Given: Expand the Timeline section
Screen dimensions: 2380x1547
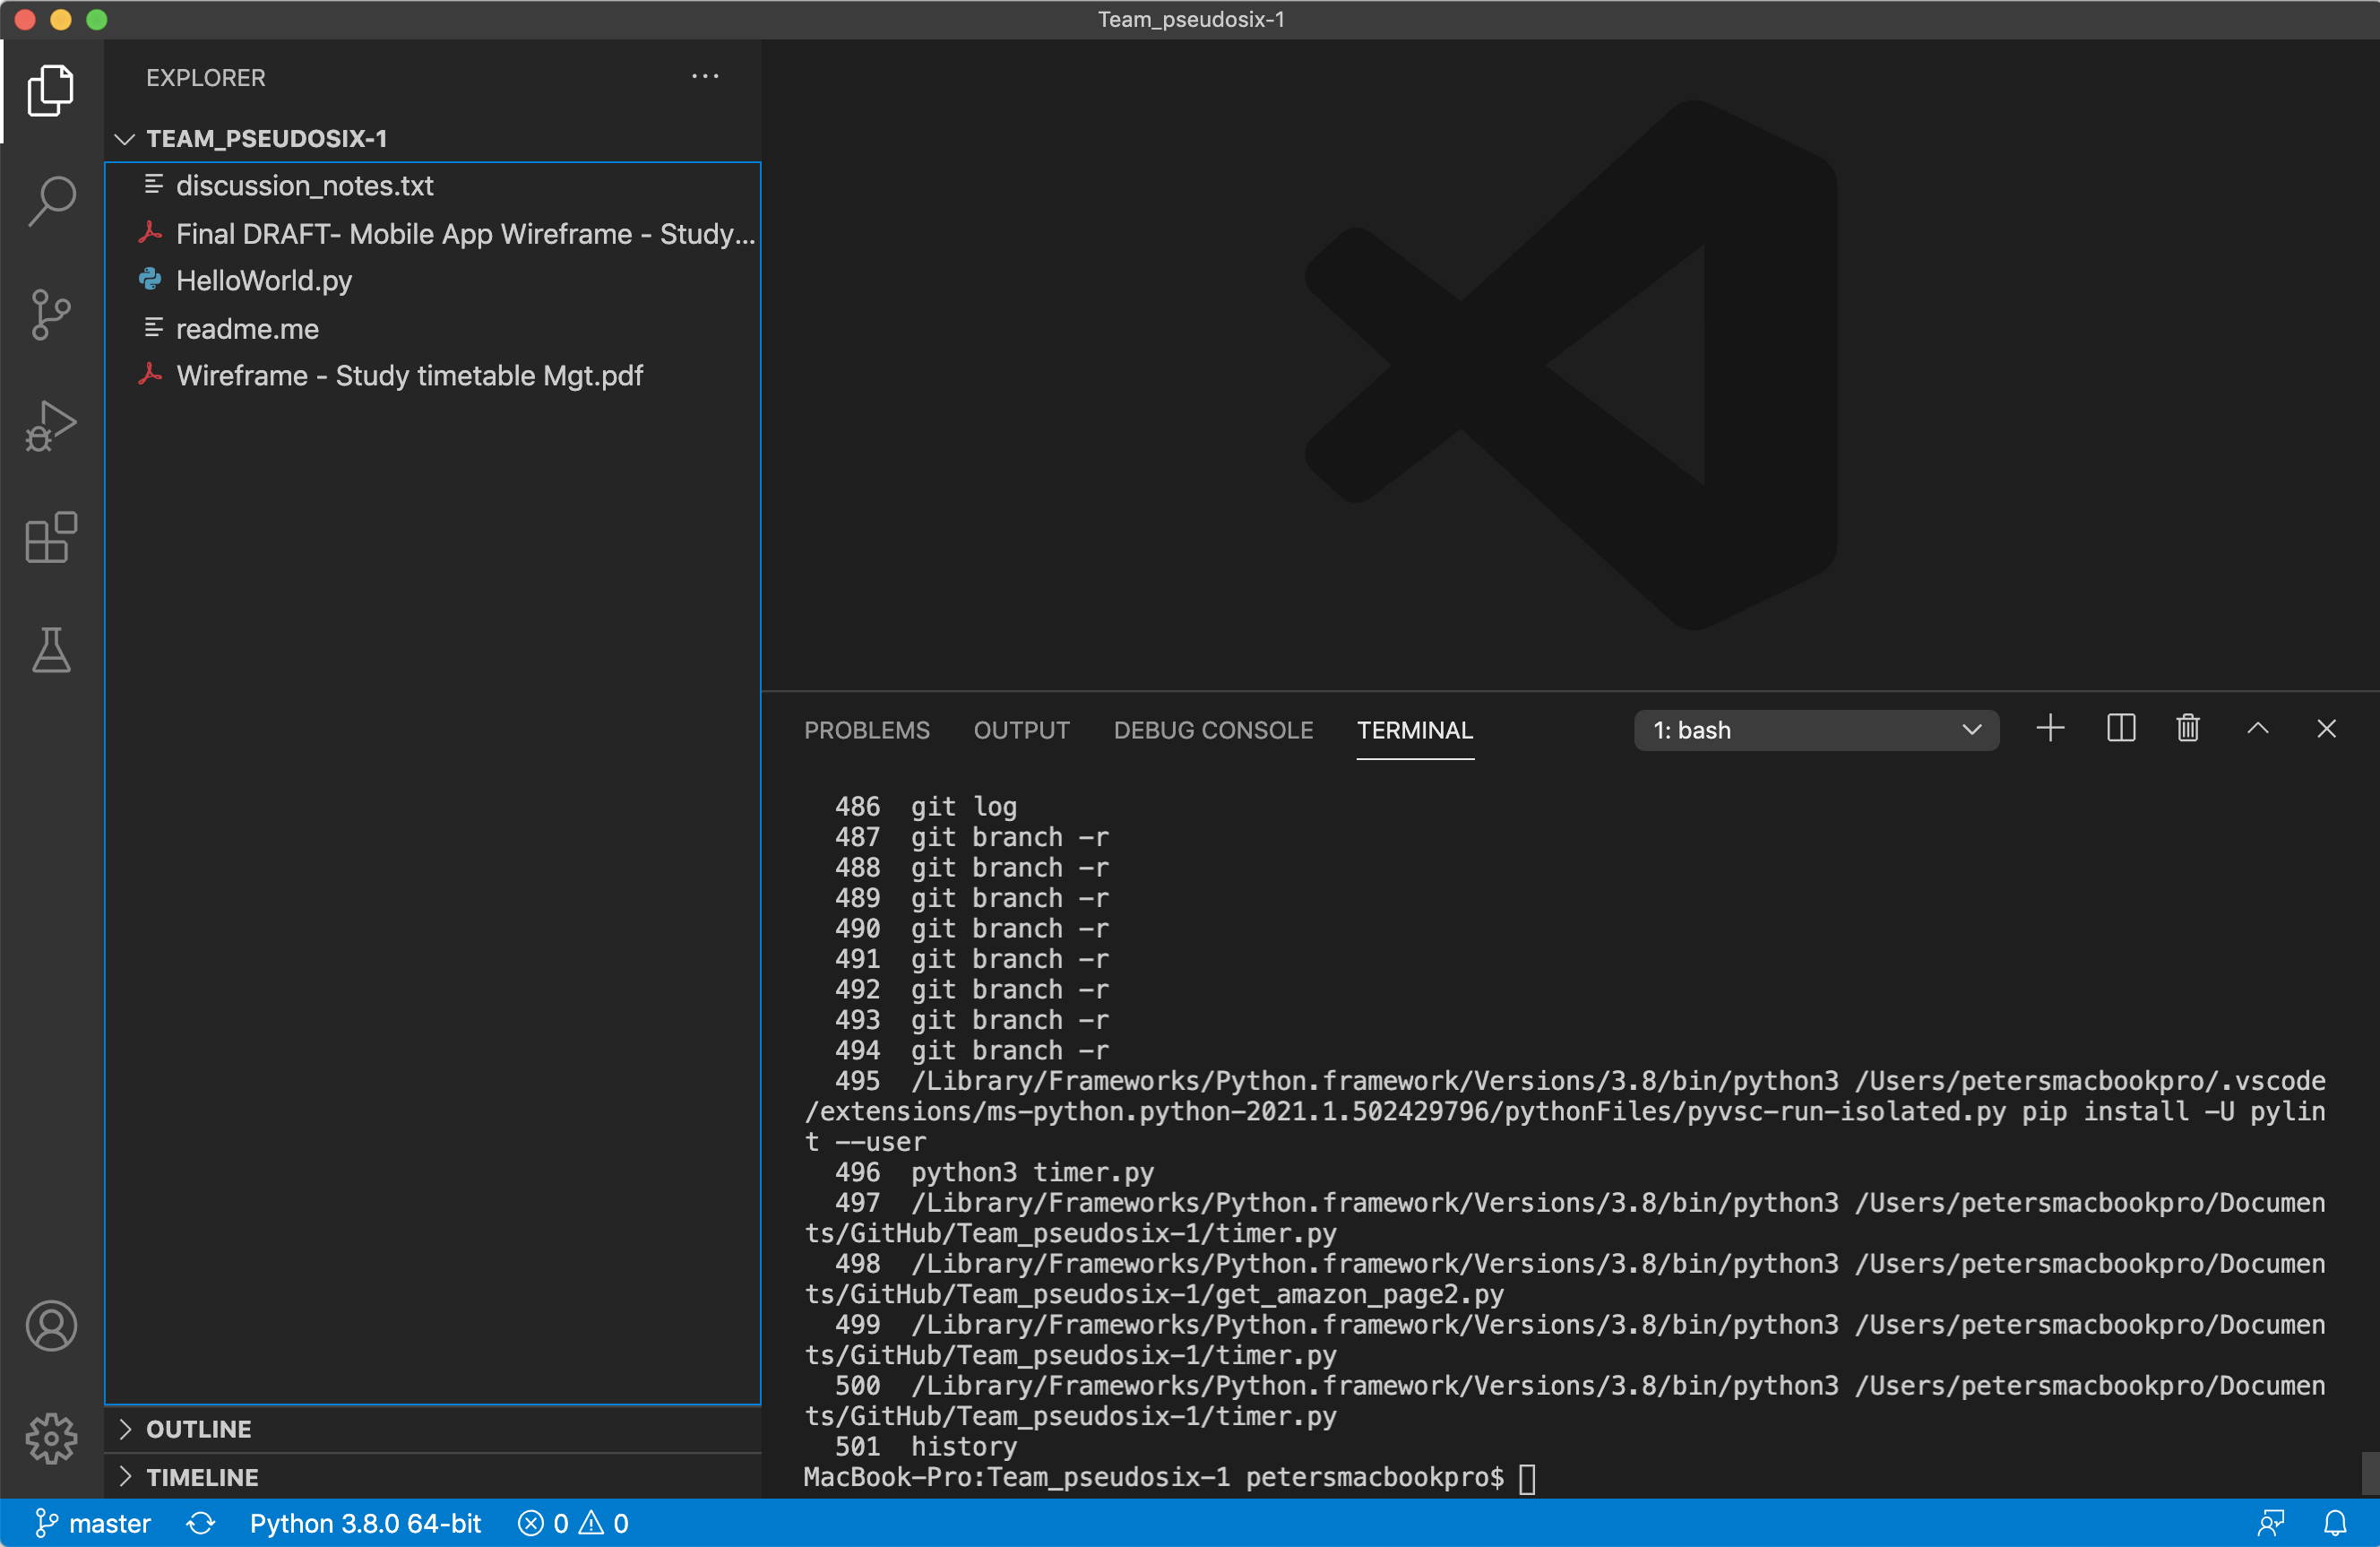Looking at the screenshot, I should click(x=202, y=1477).
